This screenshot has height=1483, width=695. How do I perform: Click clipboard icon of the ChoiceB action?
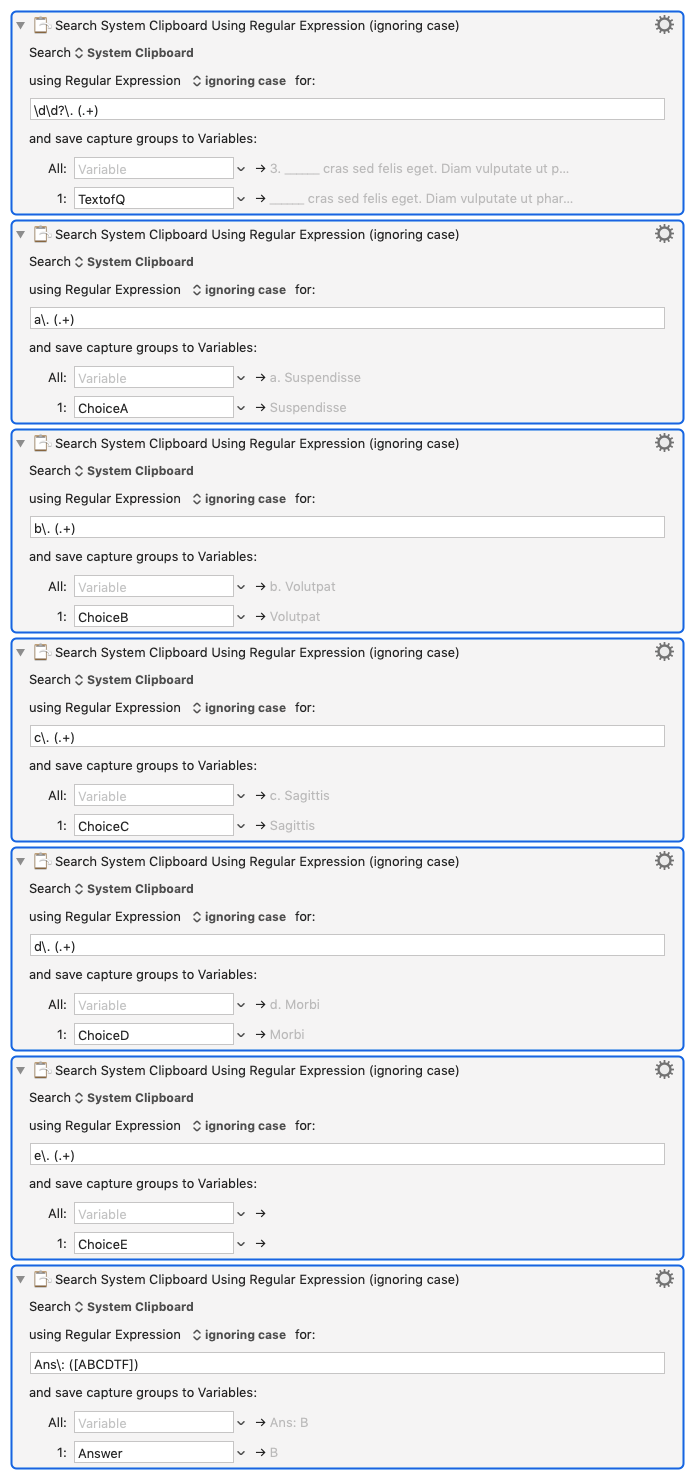(41, 443)
